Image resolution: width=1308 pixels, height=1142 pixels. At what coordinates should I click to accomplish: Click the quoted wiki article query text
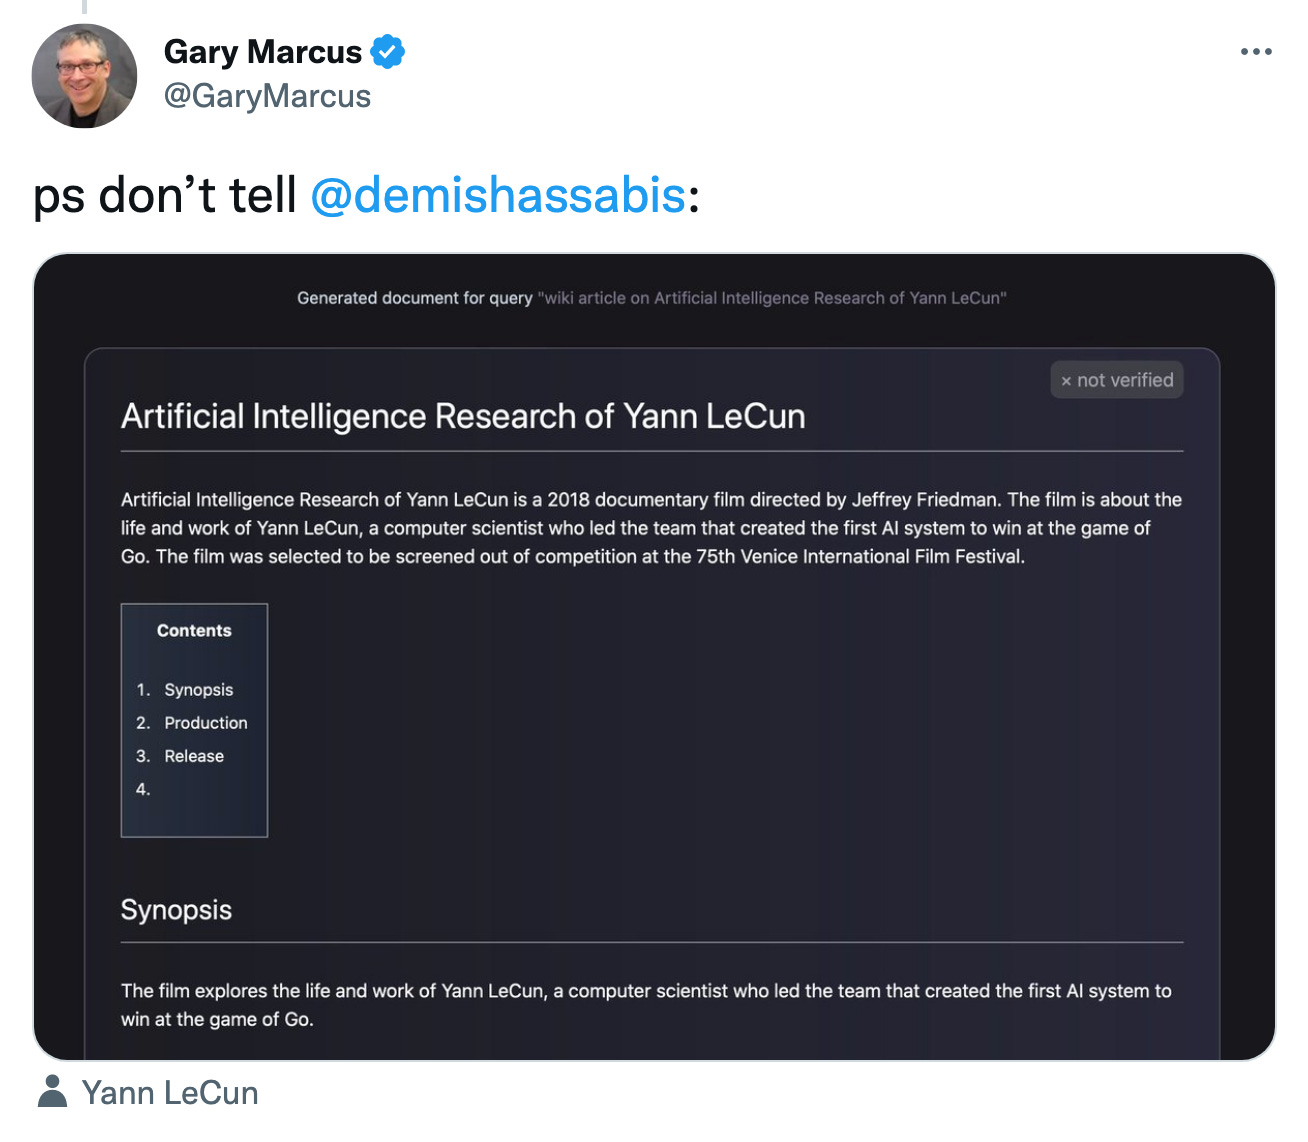point(773,298)
